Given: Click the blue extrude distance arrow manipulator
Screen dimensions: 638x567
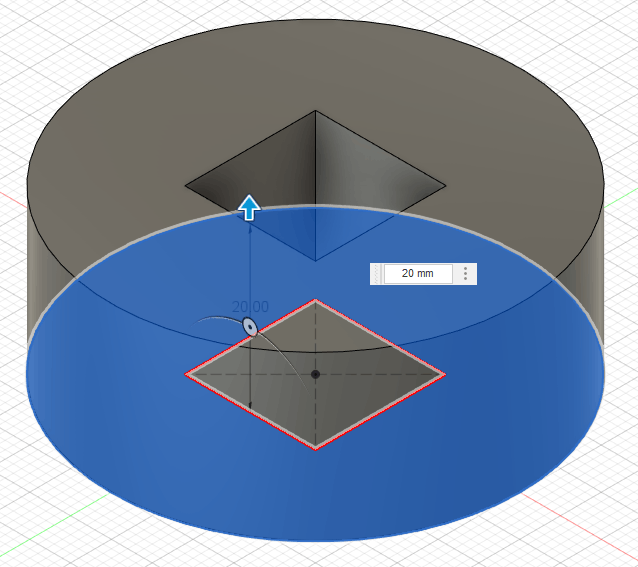Looking at the screenshot, I should pyautogui.click(x=249, y=207).
